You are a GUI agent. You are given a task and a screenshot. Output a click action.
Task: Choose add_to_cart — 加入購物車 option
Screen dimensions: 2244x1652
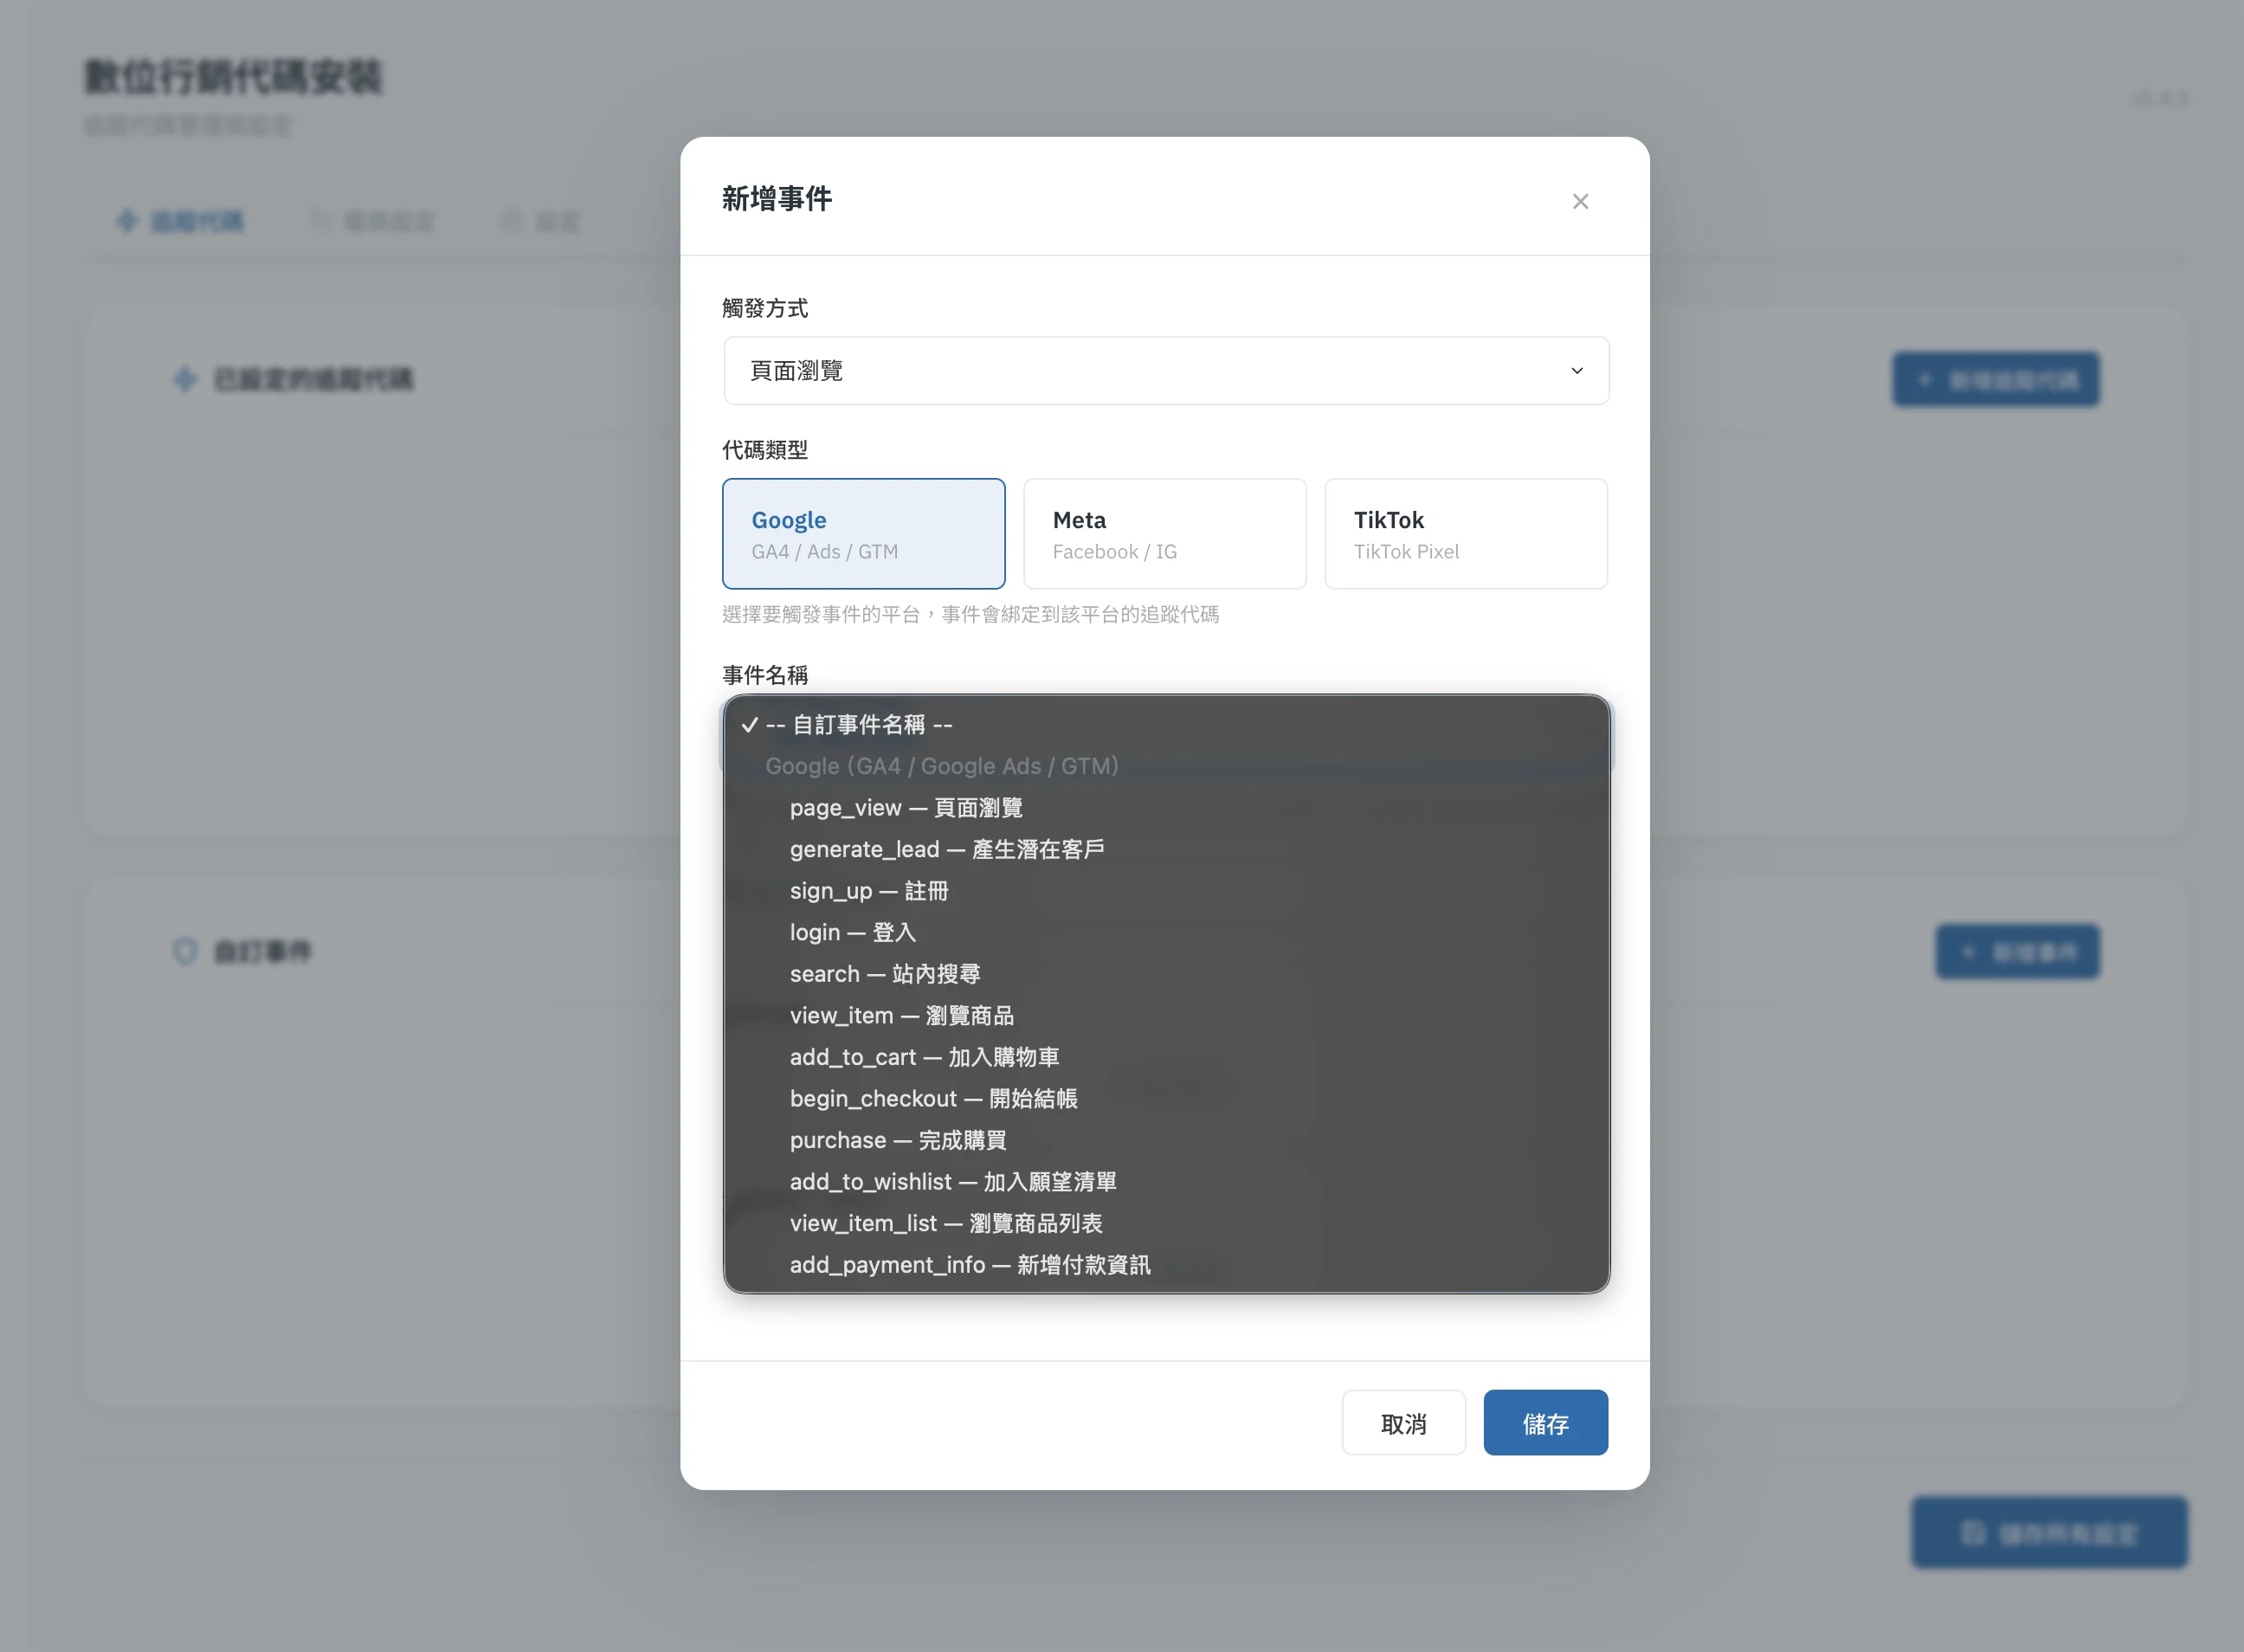point(923,1057)
